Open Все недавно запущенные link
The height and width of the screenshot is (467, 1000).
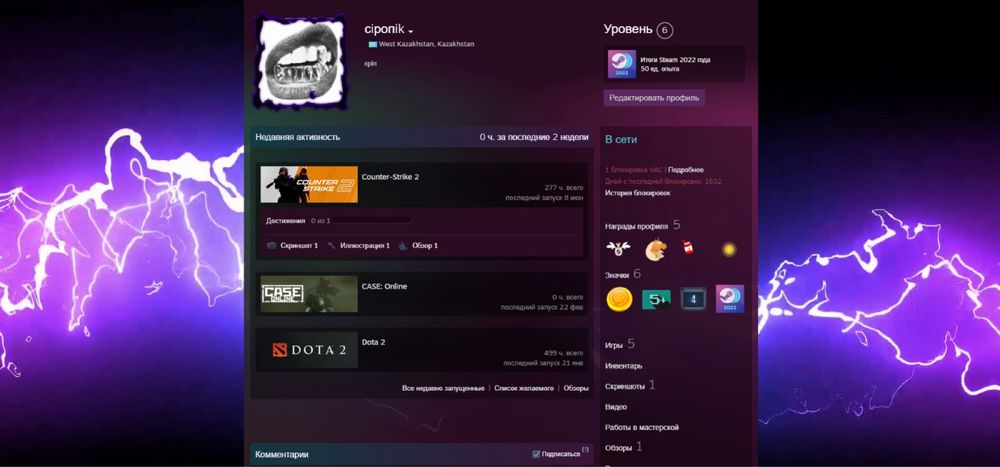click(443, 388)
